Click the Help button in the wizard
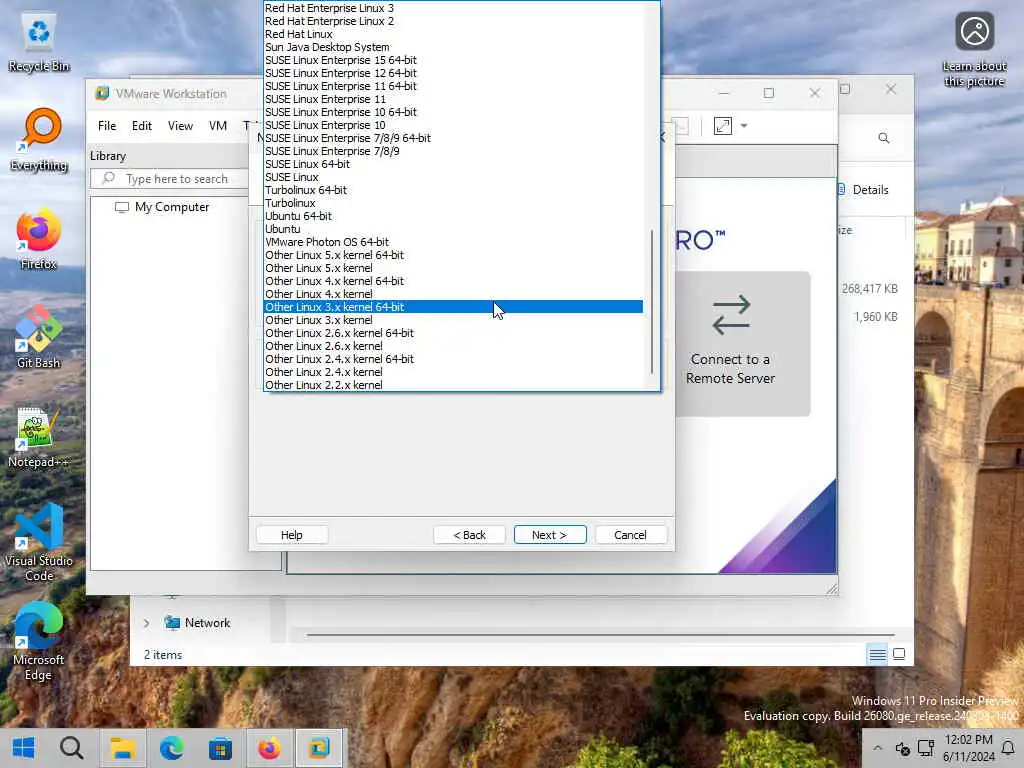Screen dimensions: 1024x768 [291, 535]
